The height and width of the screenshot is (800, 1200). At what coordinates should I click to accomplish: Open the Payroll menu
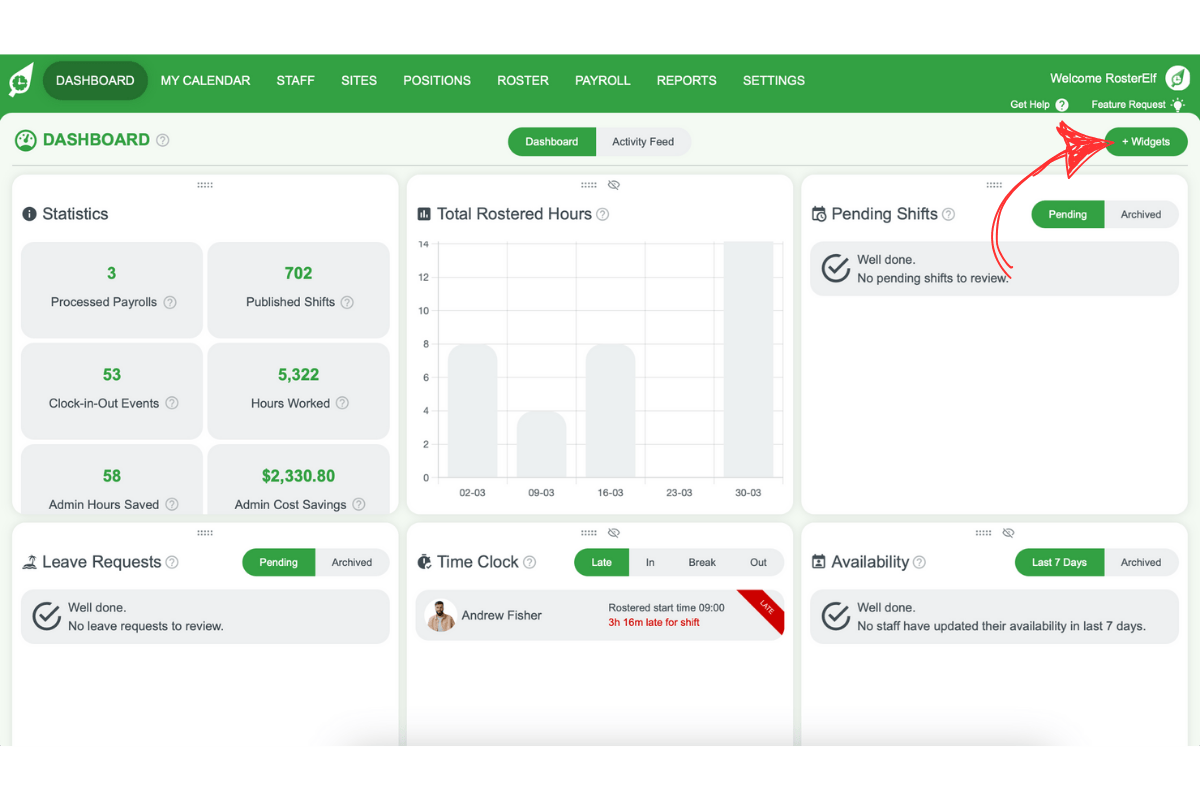pos(602,80)
